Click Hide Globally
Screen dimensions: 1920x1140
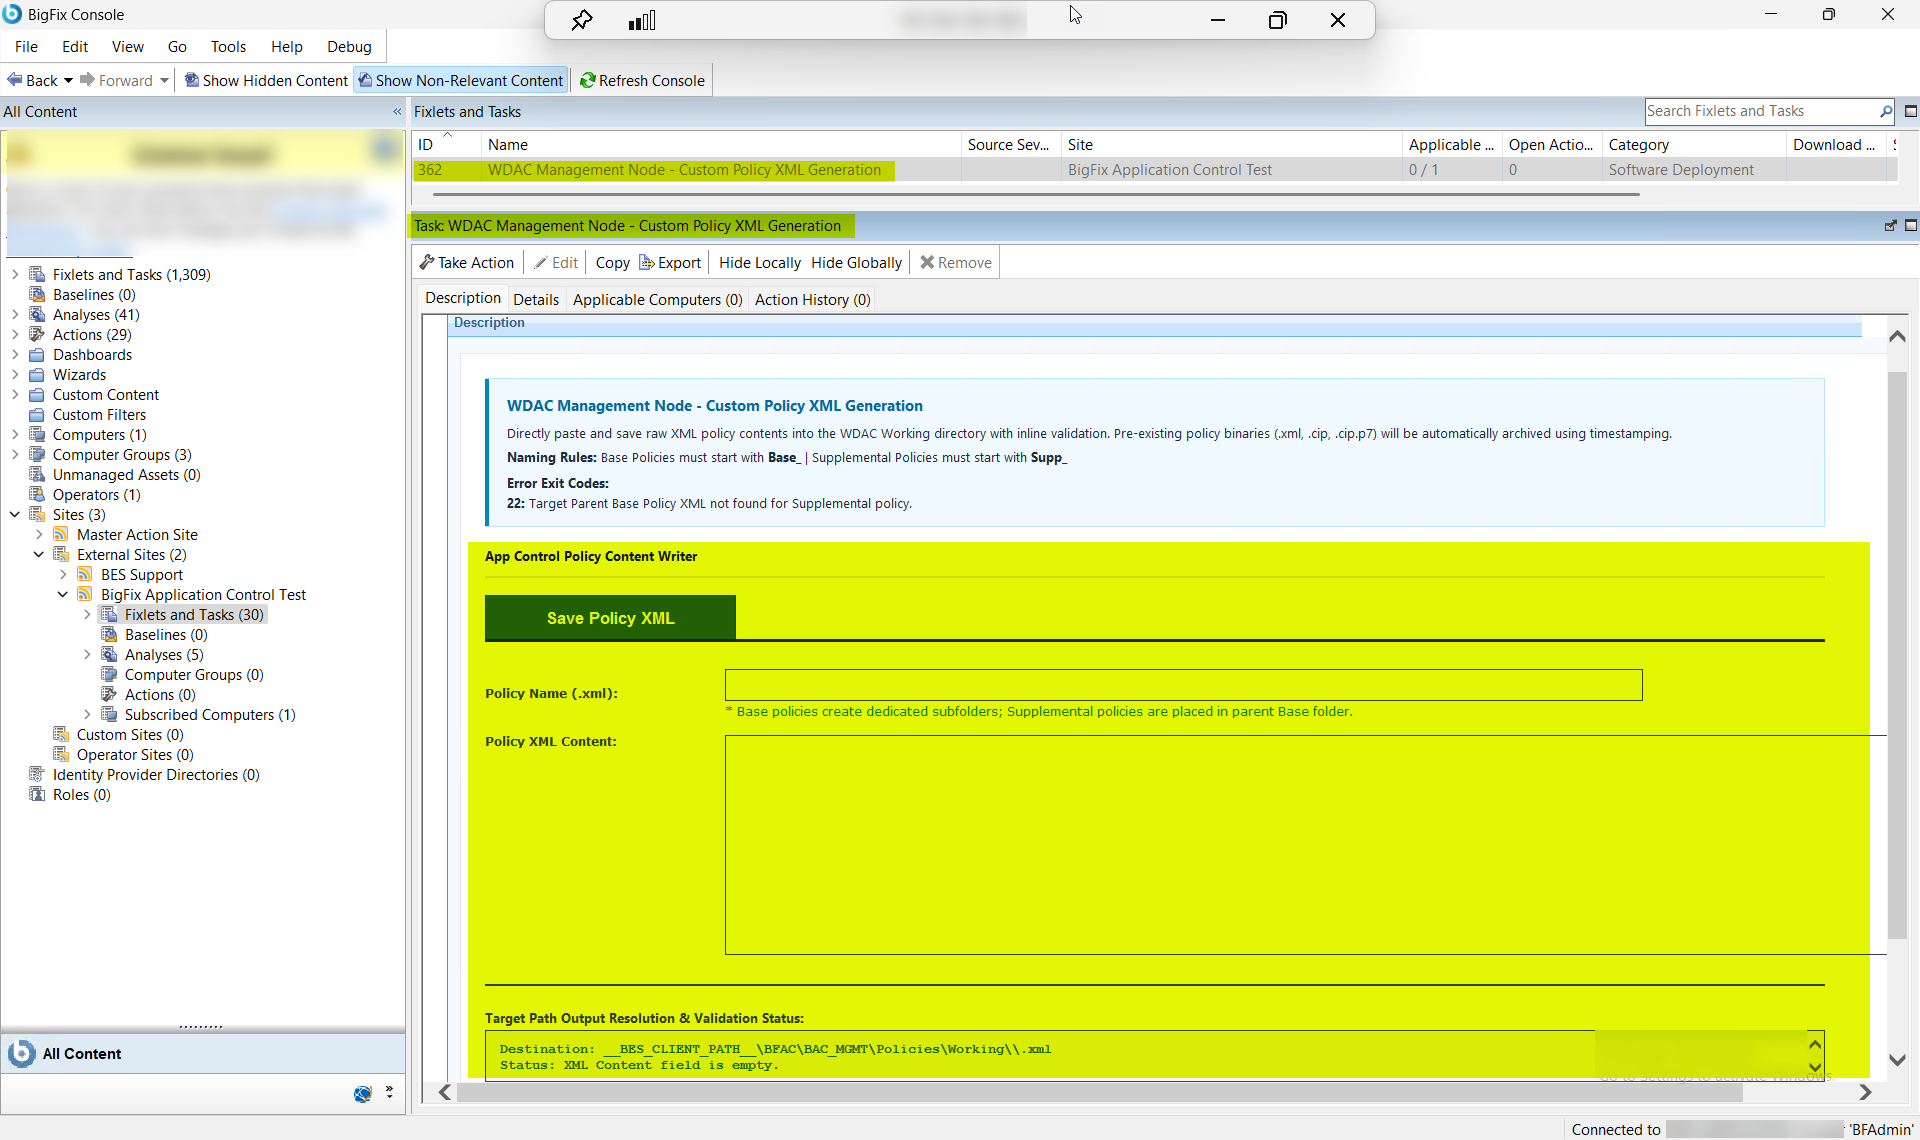coord(856,262)
